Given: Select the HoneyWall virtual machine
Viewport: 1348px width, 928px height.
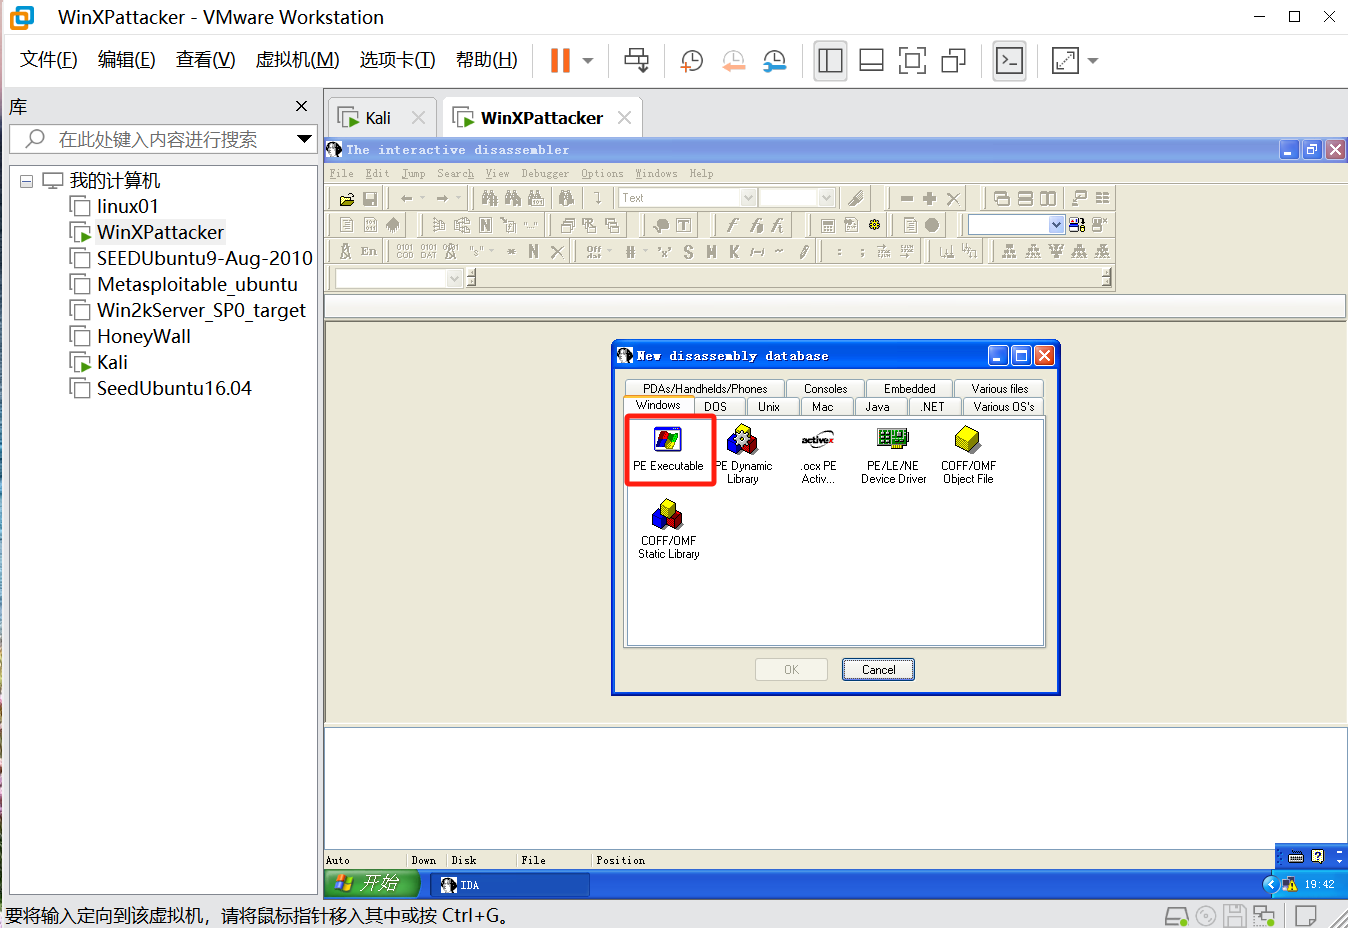Looking at the screenshot, I should pyautogui.click(x=143, y=336).
